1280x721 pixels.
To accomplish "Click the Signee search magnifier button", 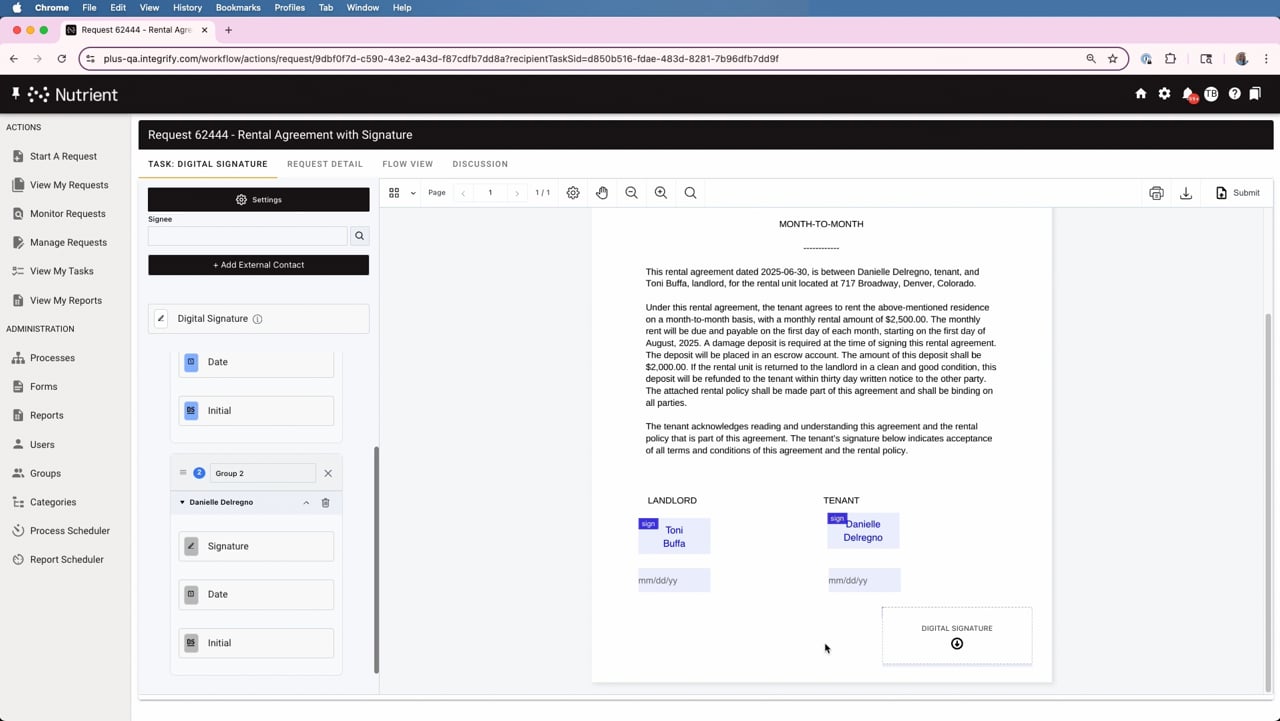I will (360, 236).
